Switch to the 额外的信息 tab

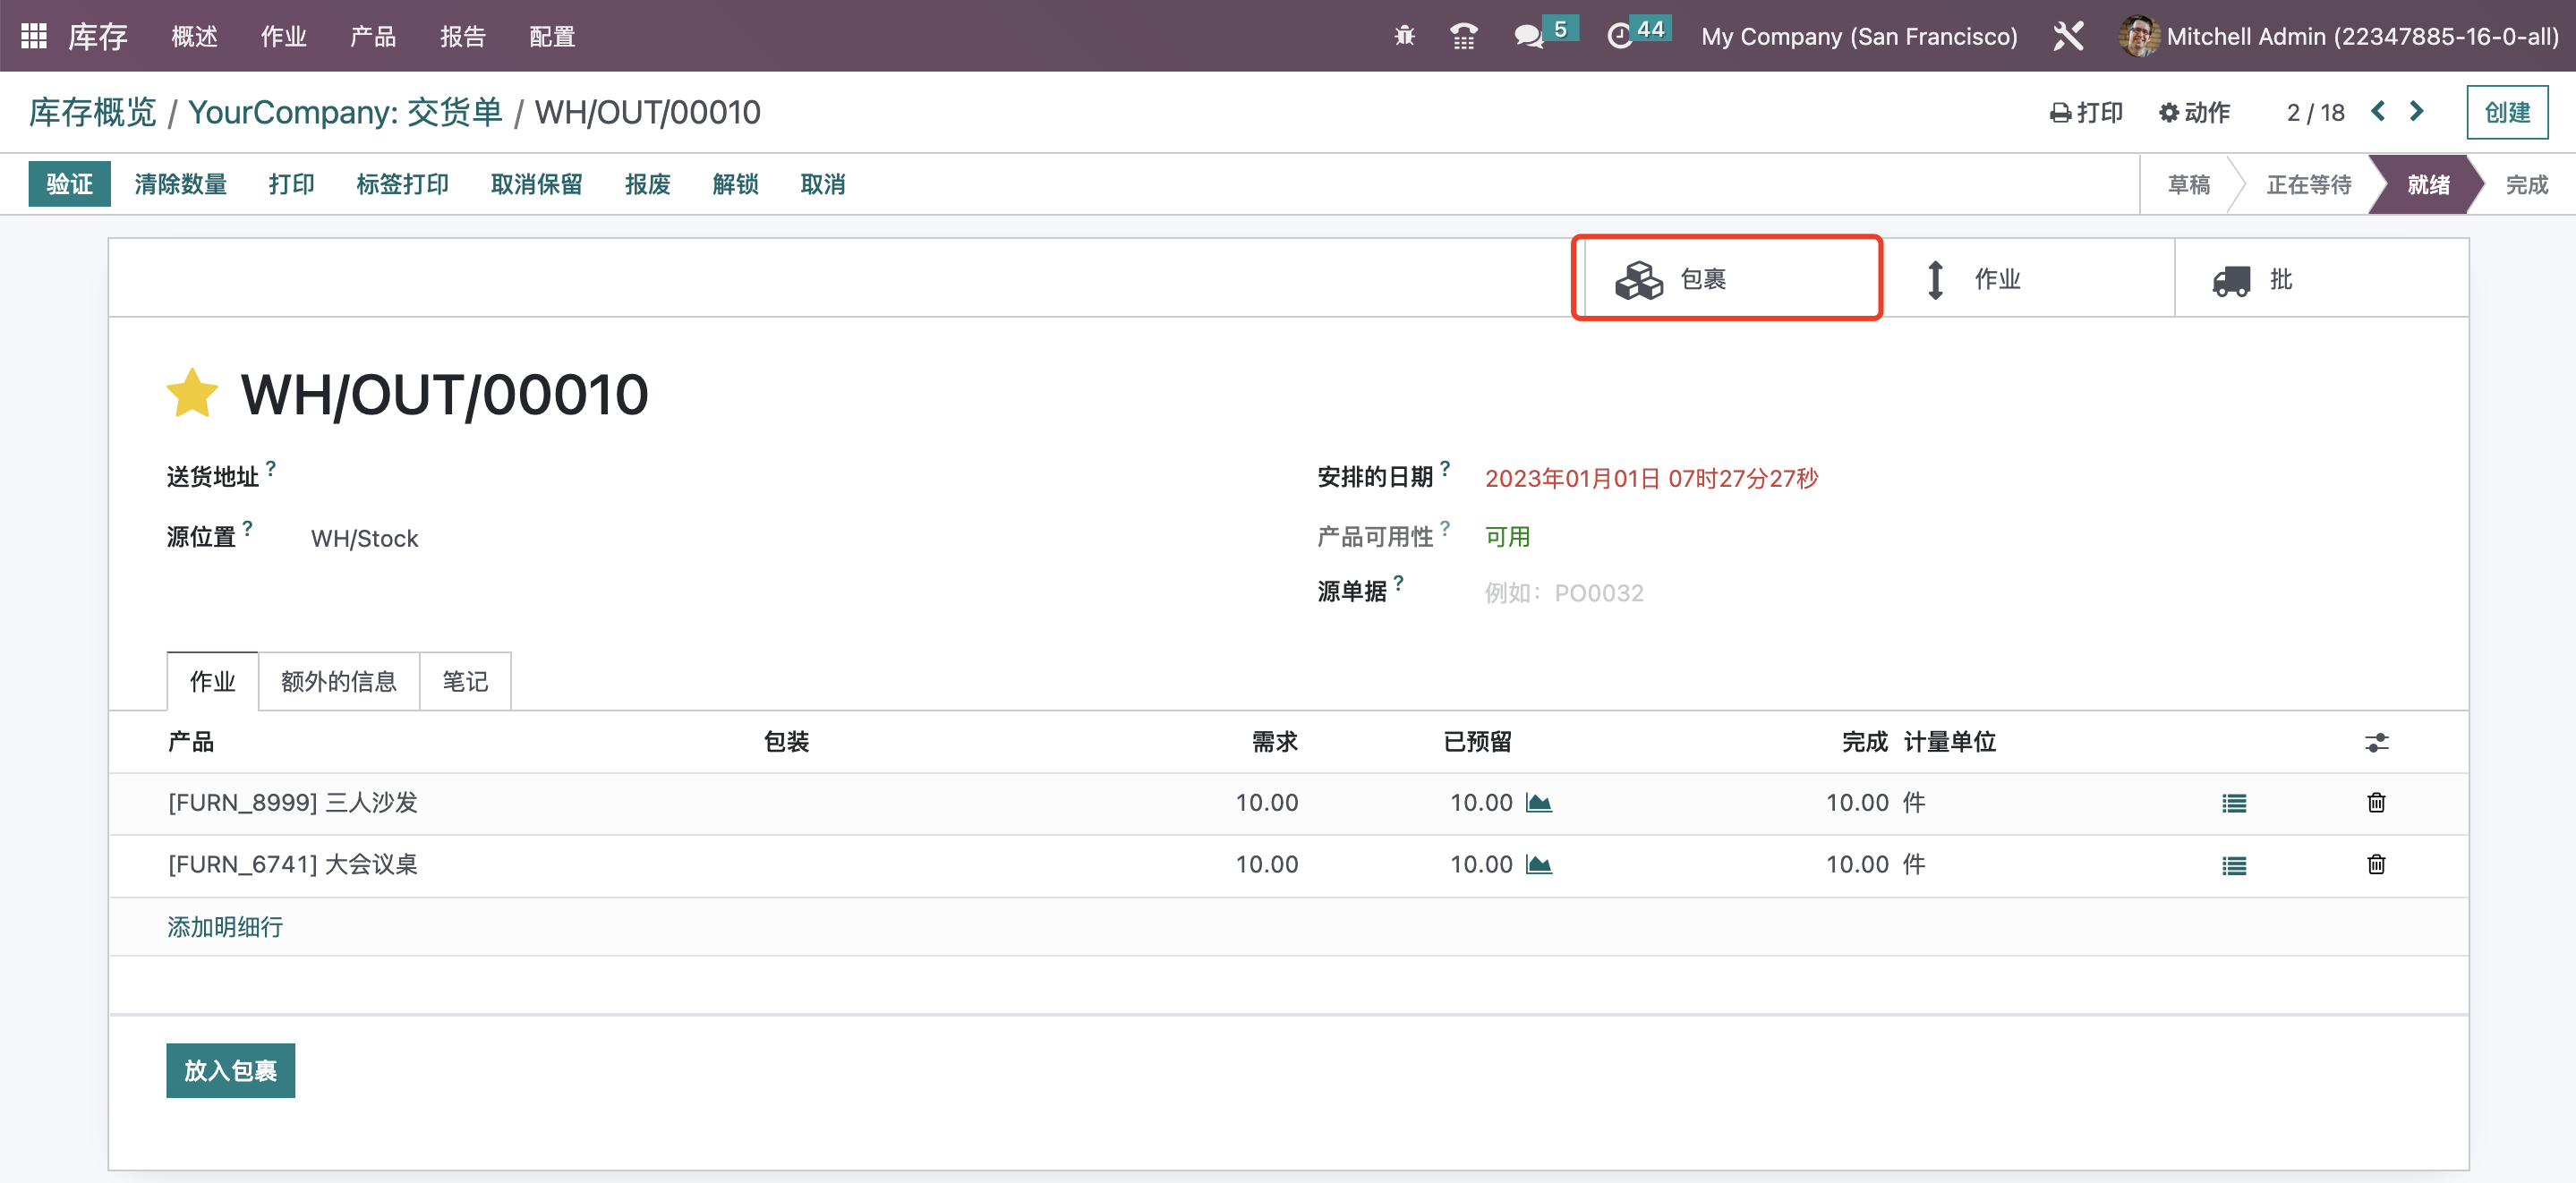[339, 681]
